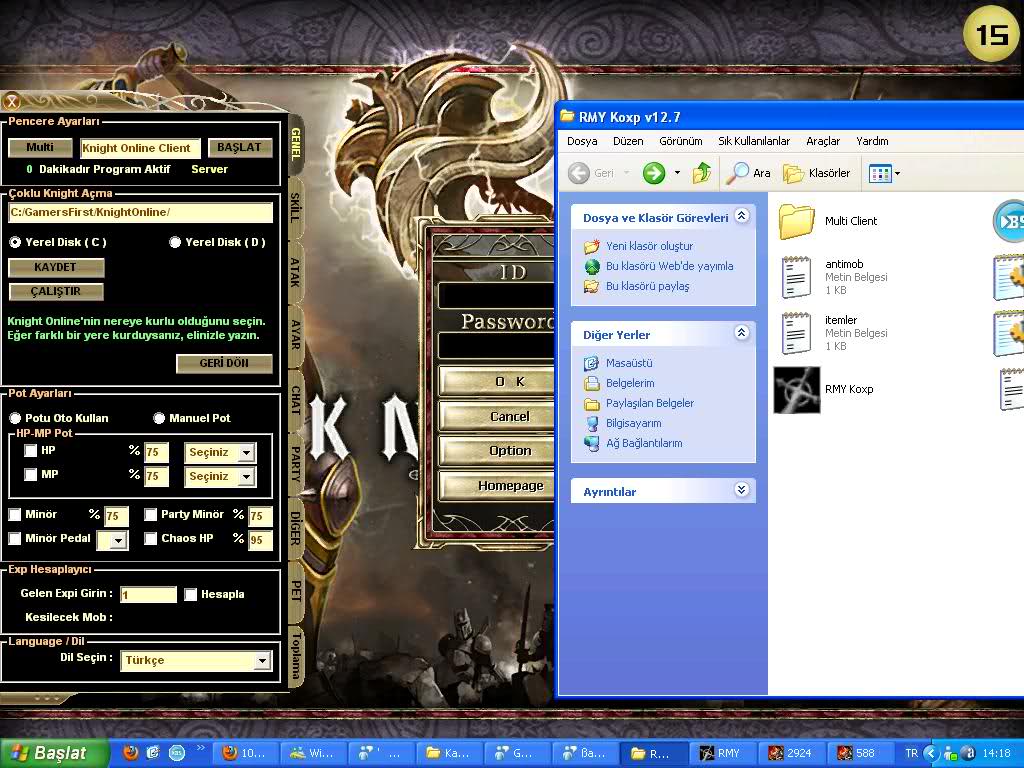Edit the C:/GamersFirst/KnightOnline/ path field
The height and width of the screenshot is (768, 1024).
(140, 212)
